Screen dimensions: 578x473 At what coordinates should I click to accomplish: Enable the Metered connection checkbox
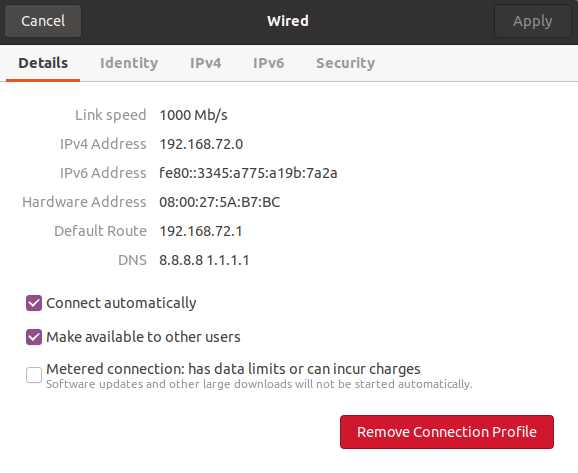[x=34, y=375]
